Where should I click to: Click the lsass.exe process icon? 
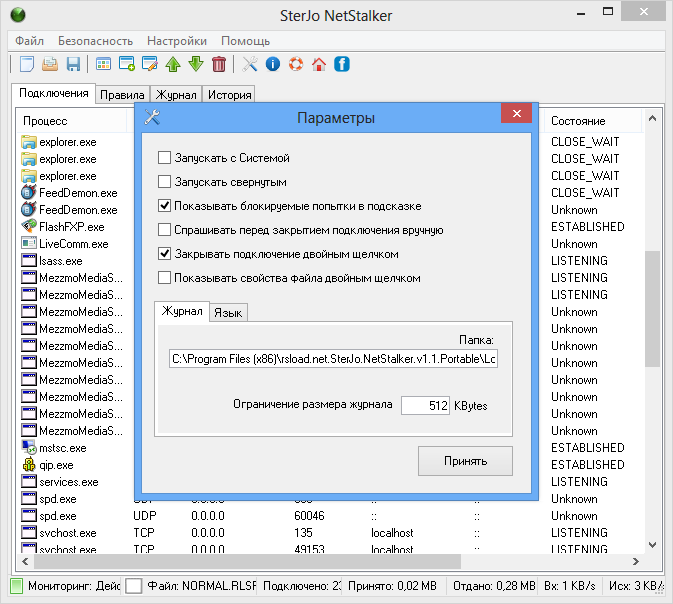[29, 261]
